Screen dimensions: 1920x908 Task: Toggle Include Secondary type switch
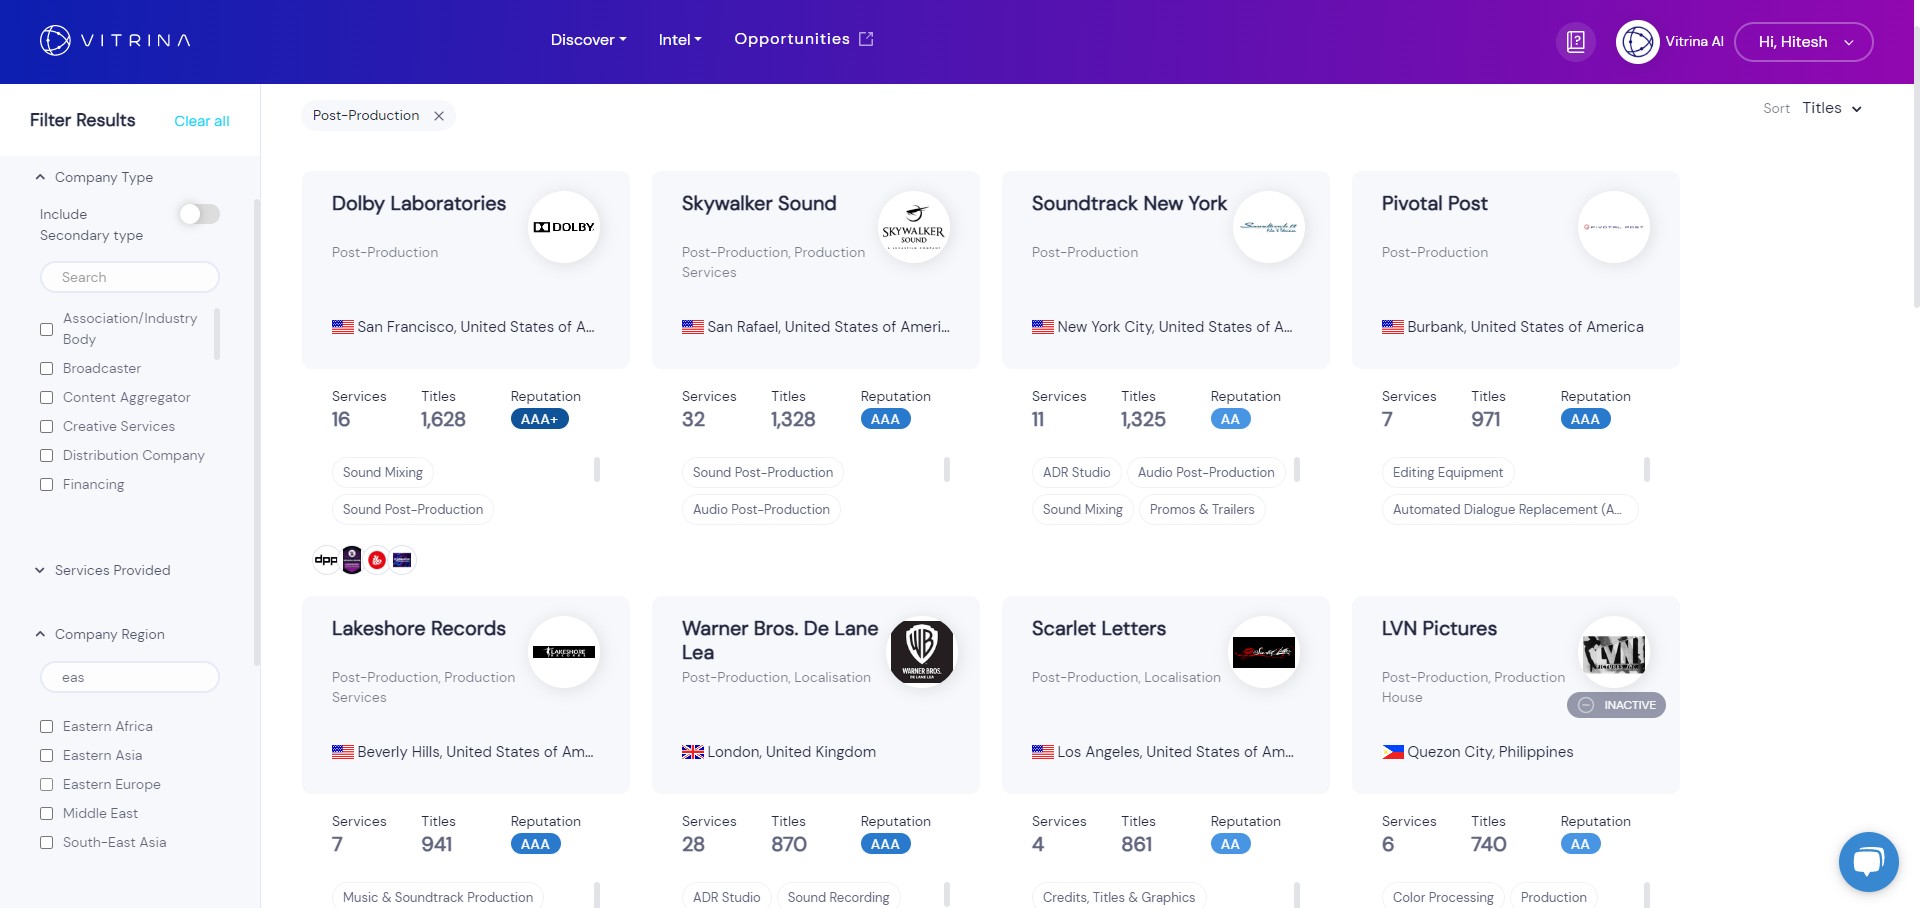coord(199,214)
